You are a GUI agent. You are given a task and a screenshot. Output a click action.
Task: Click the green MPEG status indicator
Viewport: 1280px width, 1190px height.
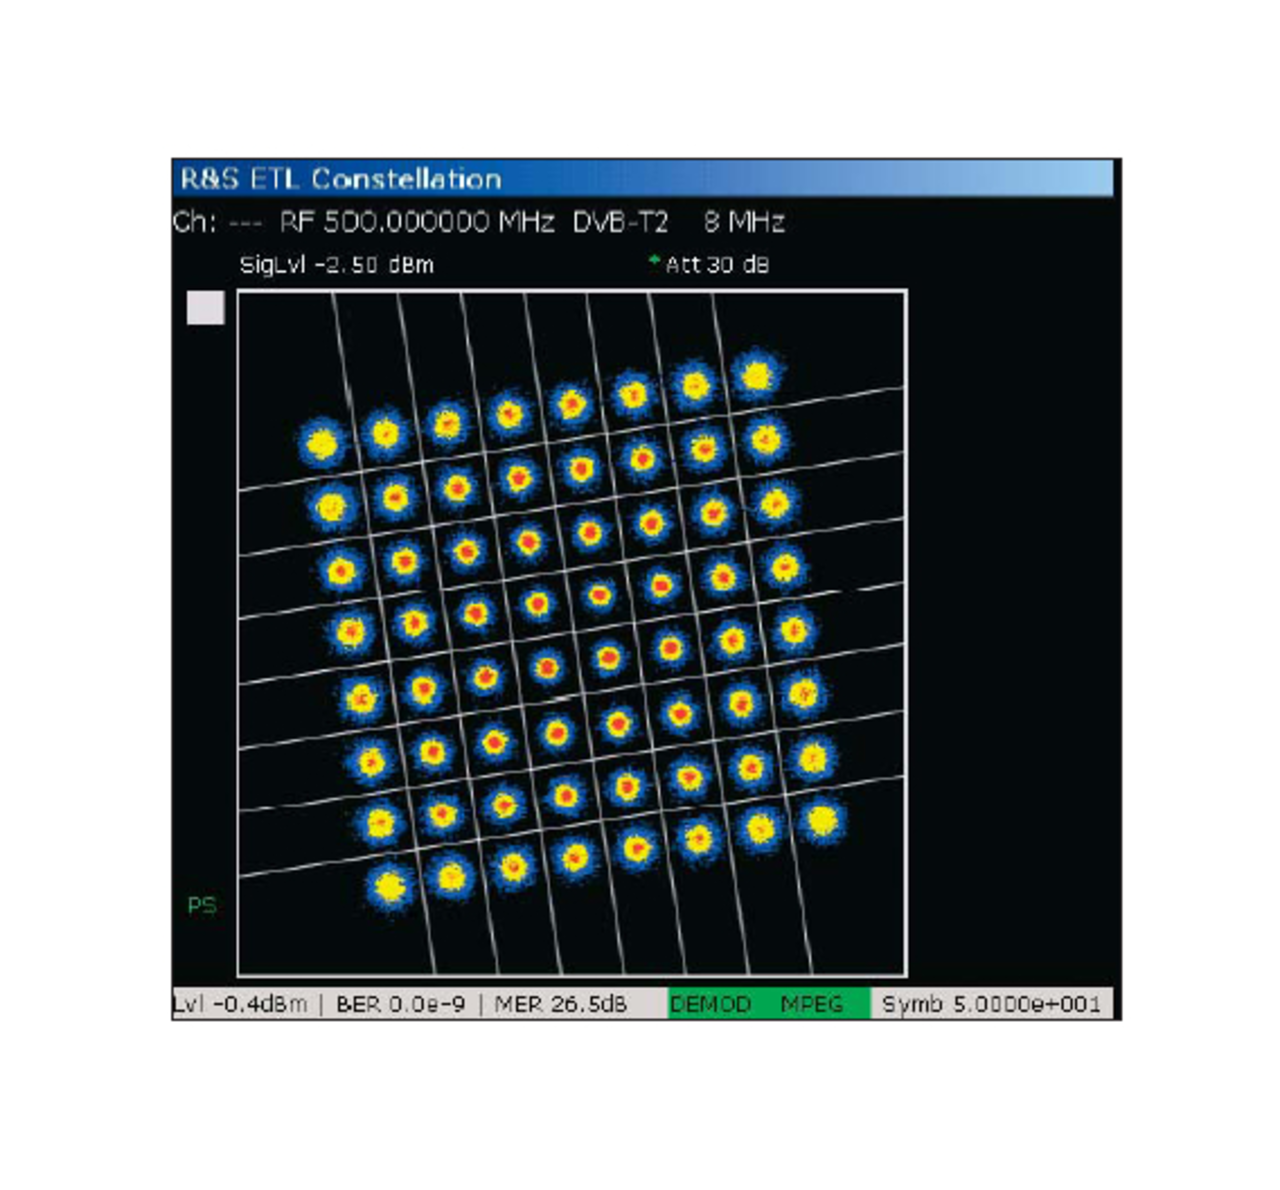(x=811, y=1004)
